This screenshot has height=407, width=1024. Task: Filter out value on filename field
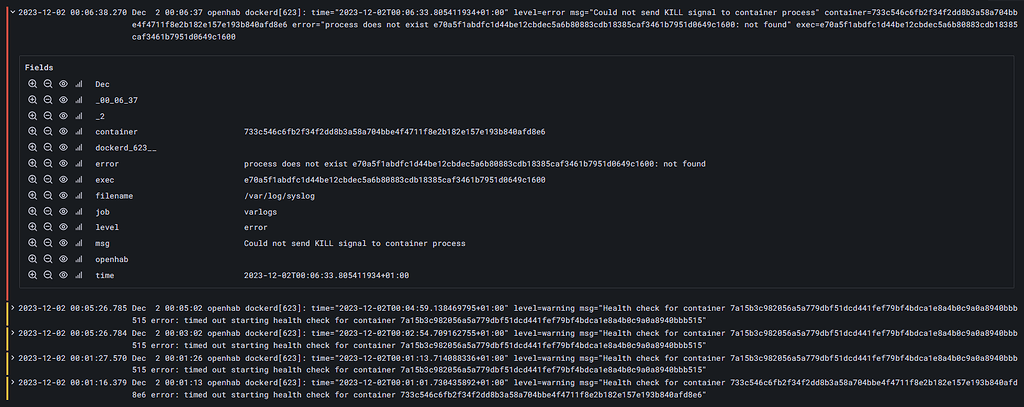[48, 196]
